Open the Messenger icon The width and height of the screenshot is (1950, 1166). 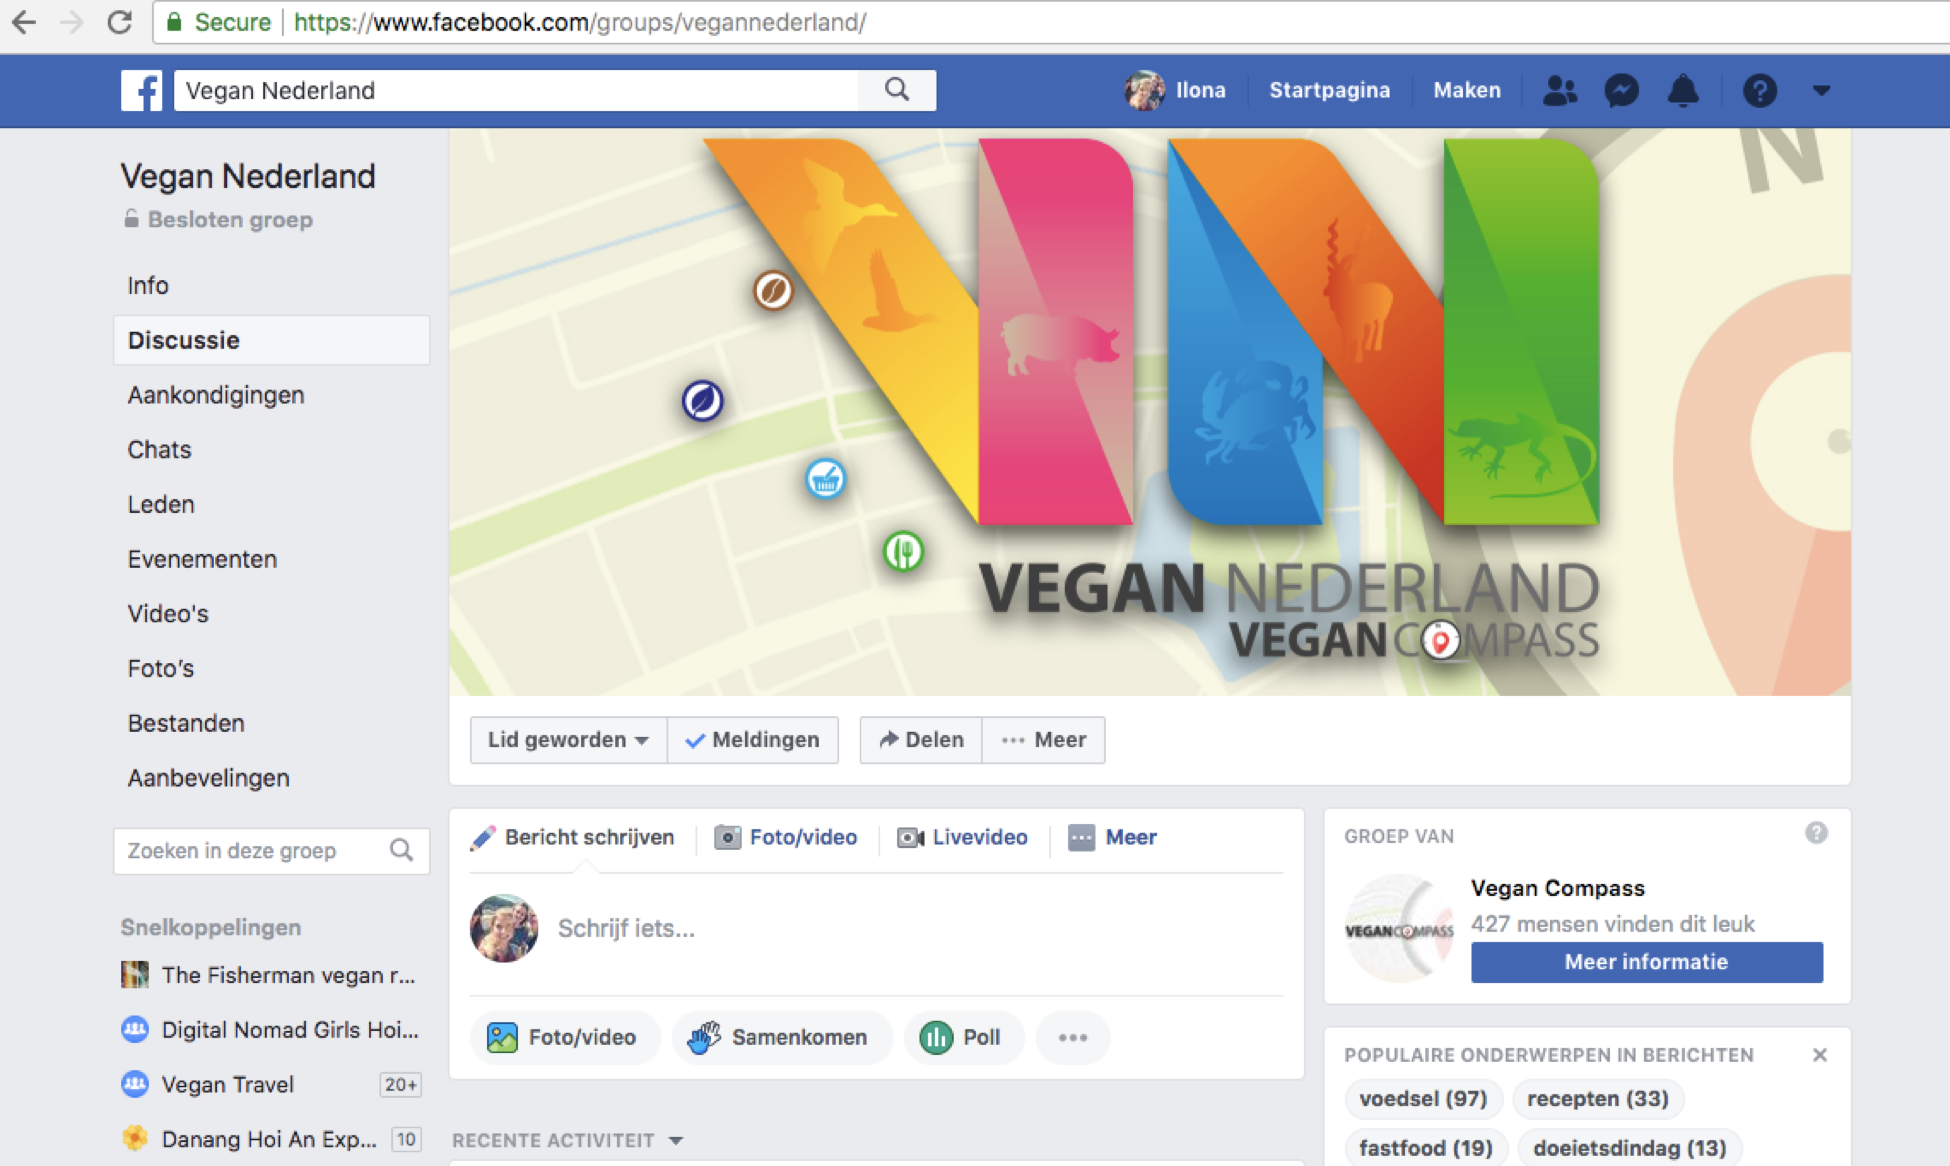(1621, 91)
